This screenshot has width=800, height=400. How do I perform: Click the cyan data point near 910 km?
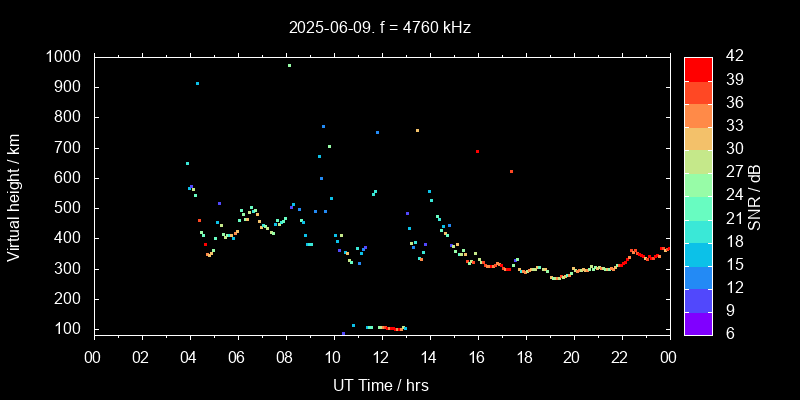(197, 84)
